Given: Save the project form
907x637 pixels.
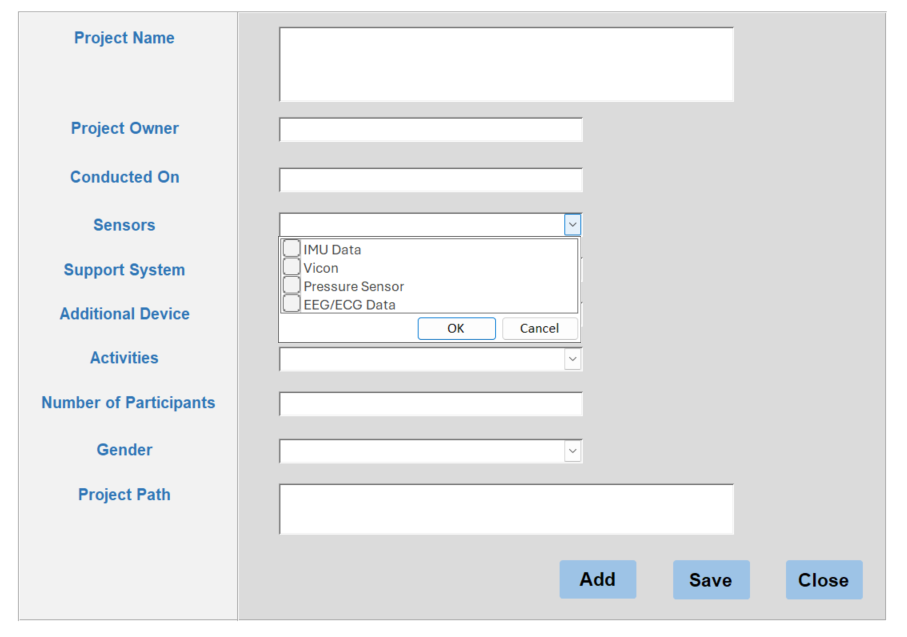Looking at the screenshot, I should tap(711, 580).
